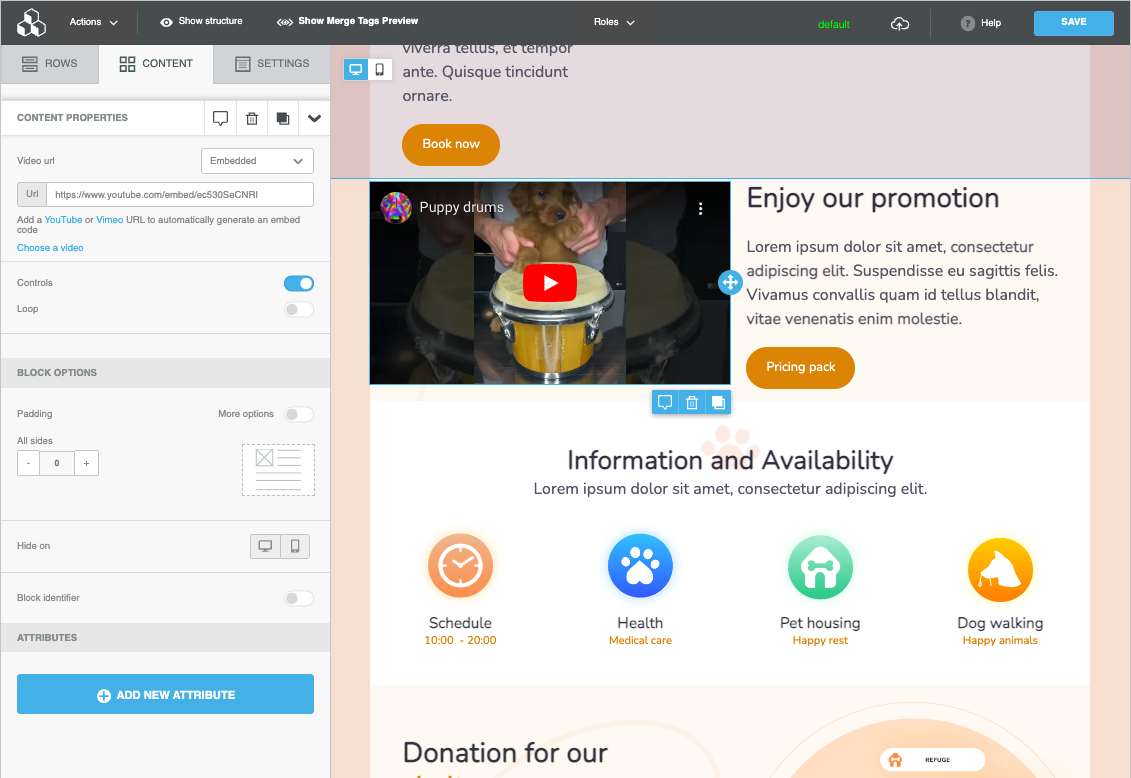Screen dimensions: 1131x778
Task: Switch to mobile preview icon
Action: coord(380,70)
